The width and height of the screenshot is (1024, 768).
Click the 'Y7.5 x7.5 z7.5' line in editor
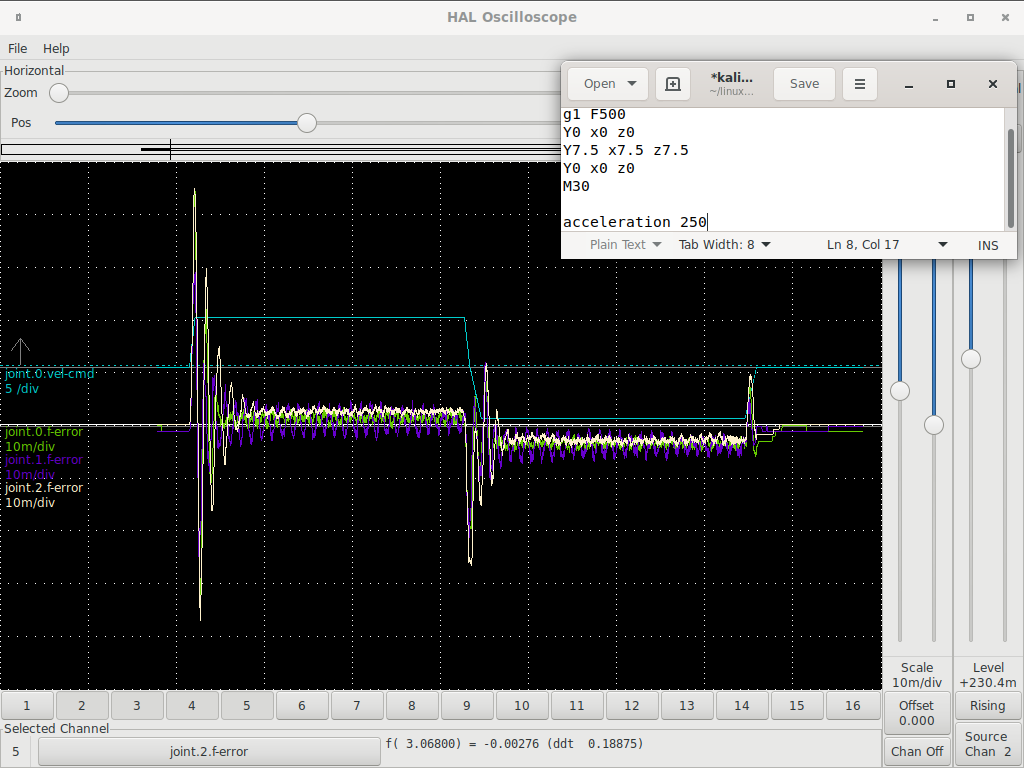tap(626, 150)
